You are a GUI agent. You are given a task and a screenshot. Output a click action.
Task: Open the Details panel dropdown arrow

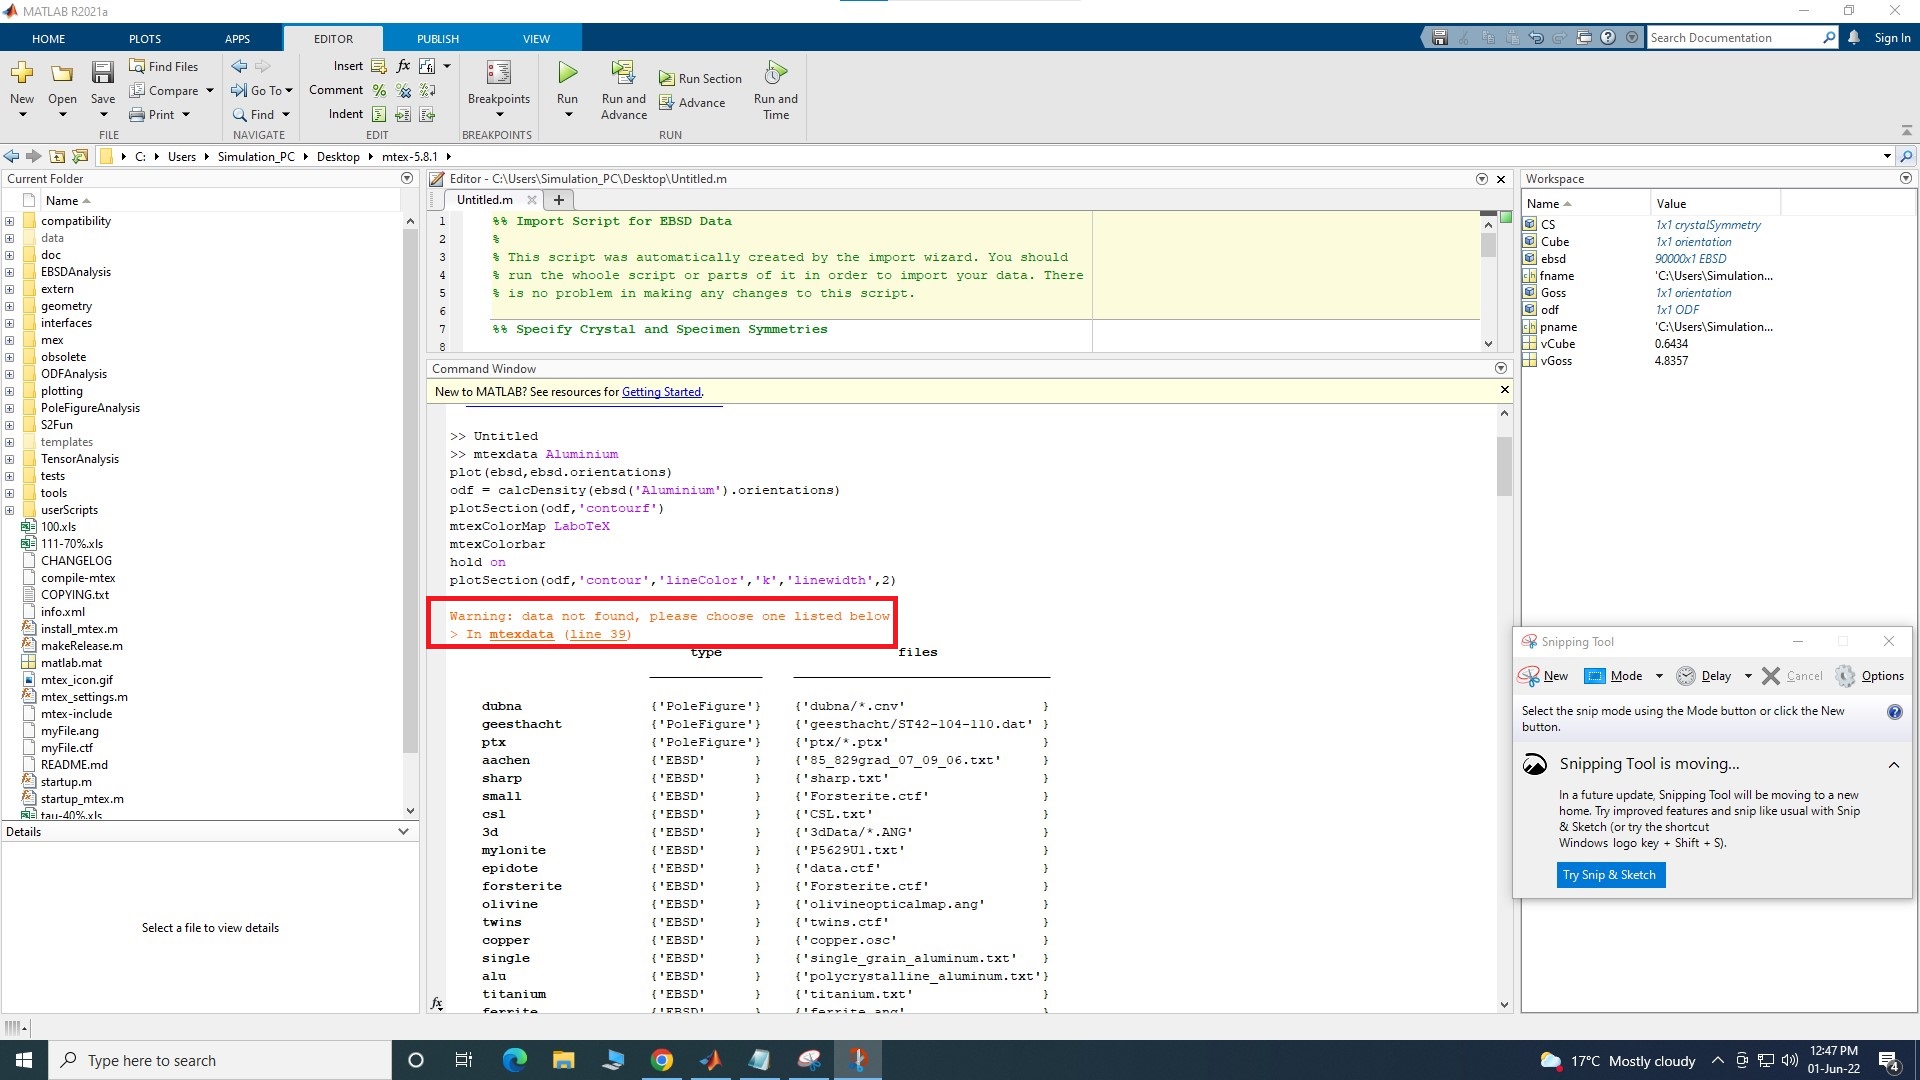click(403, 832)
